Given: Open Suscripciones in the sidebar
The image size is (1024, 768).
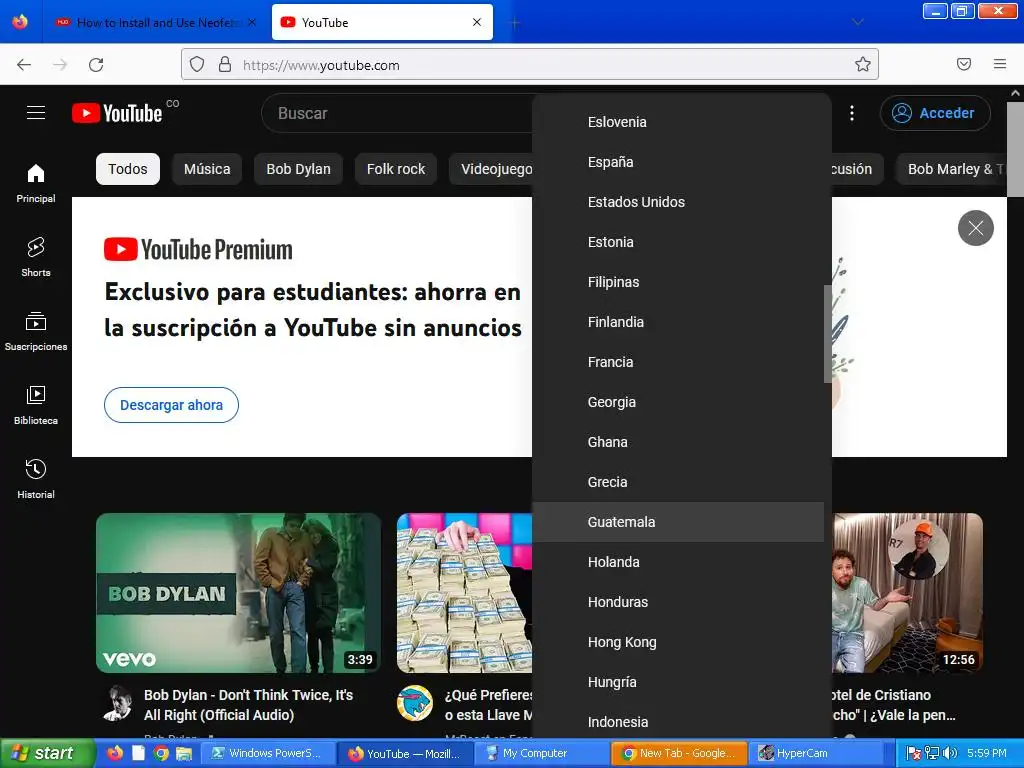Looking at the screenshot, I should (36, 332).
